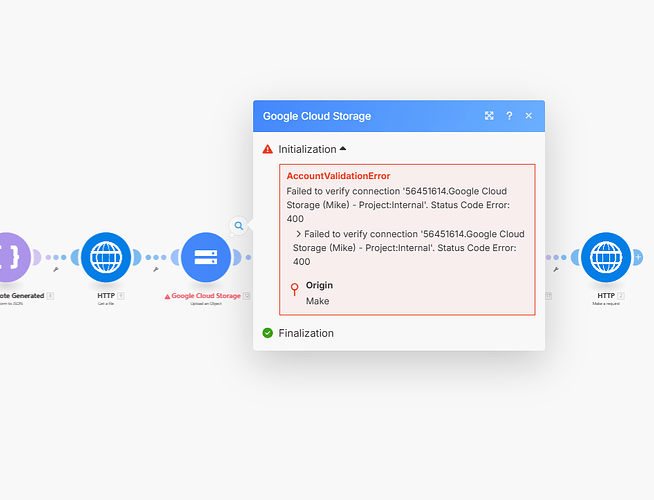Click the first HTTP Get a file module
The height and width of the screenshot is (500, 654).
(x=106, y=257)
